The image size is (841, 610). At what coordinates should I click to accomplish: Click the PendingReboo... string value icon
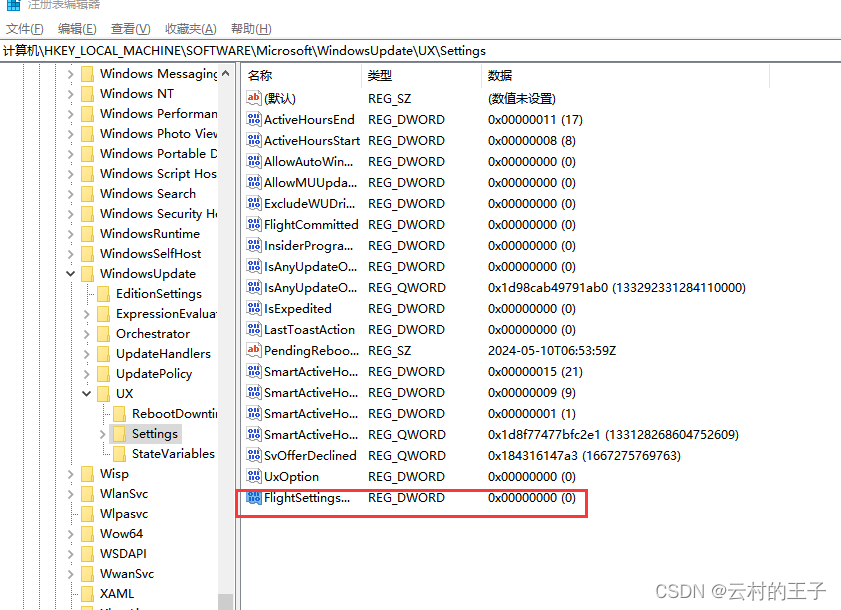coord(254,350)
